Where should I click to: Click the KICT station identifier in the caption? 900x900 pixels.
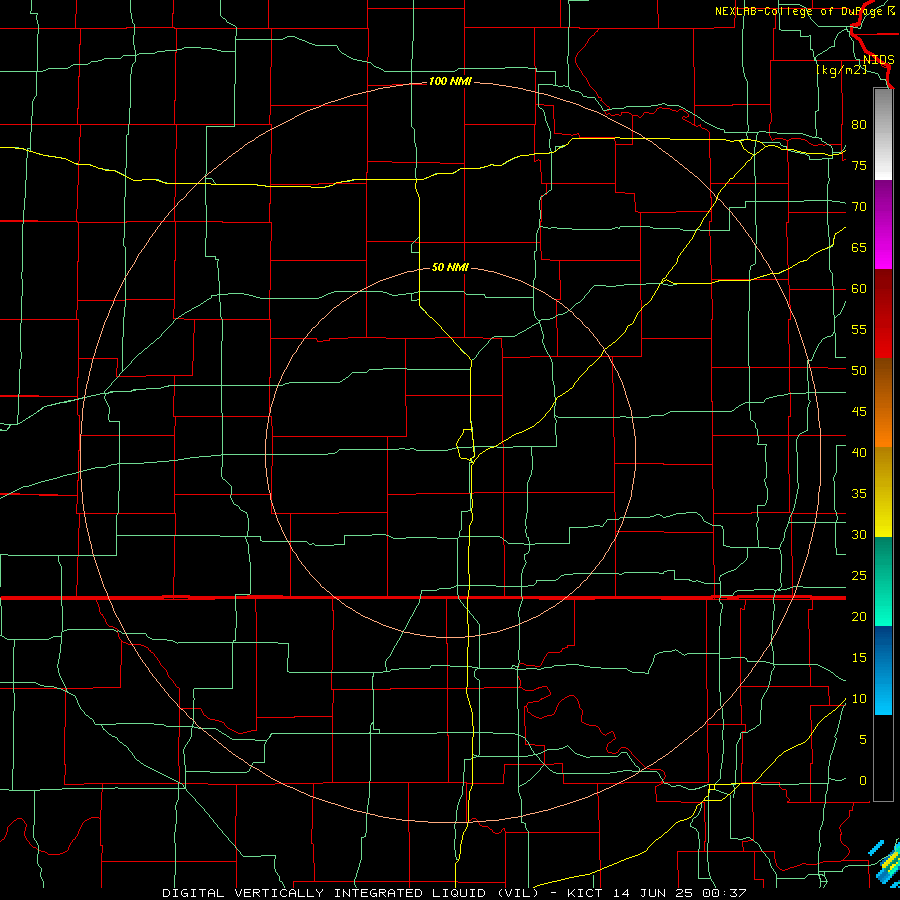tap(587, 893)
